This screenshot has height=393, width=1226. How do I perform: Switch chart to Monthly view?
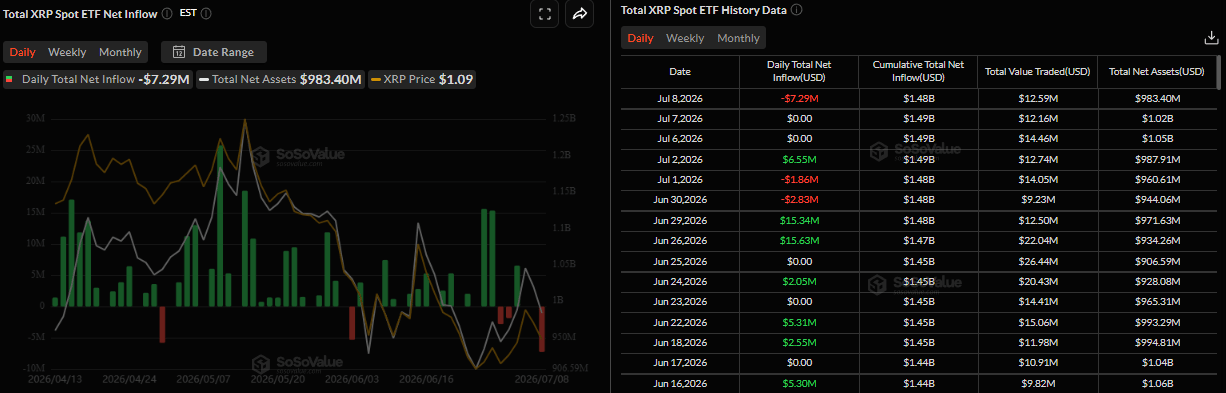click(x=120, y=52)
